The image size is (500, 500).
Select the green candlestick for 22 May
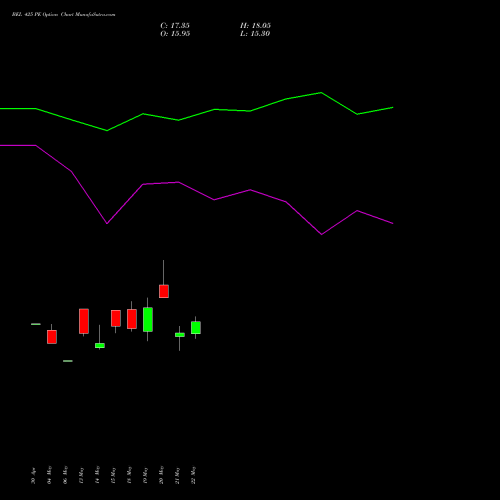click(x=196, y=328)
